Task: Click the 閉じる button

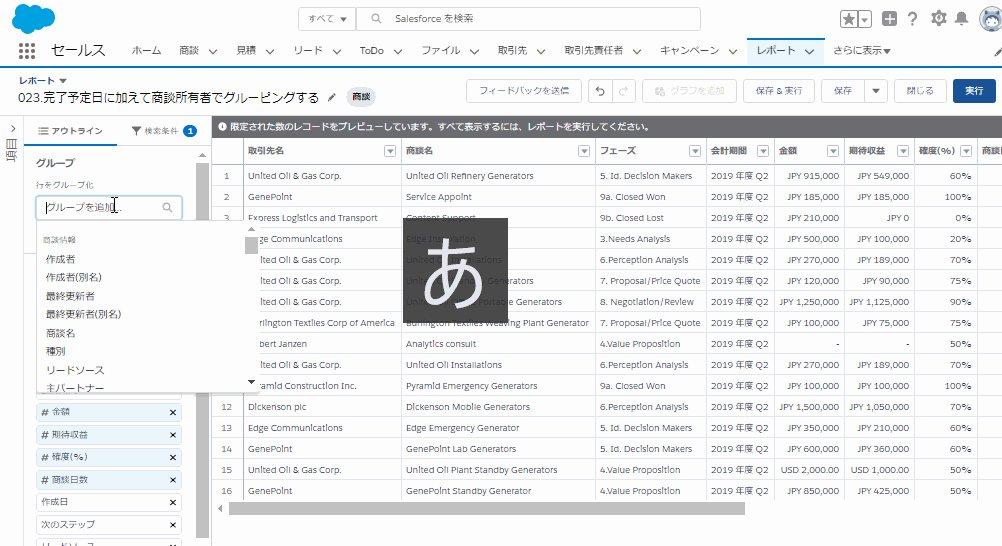Action: [920, 91]
